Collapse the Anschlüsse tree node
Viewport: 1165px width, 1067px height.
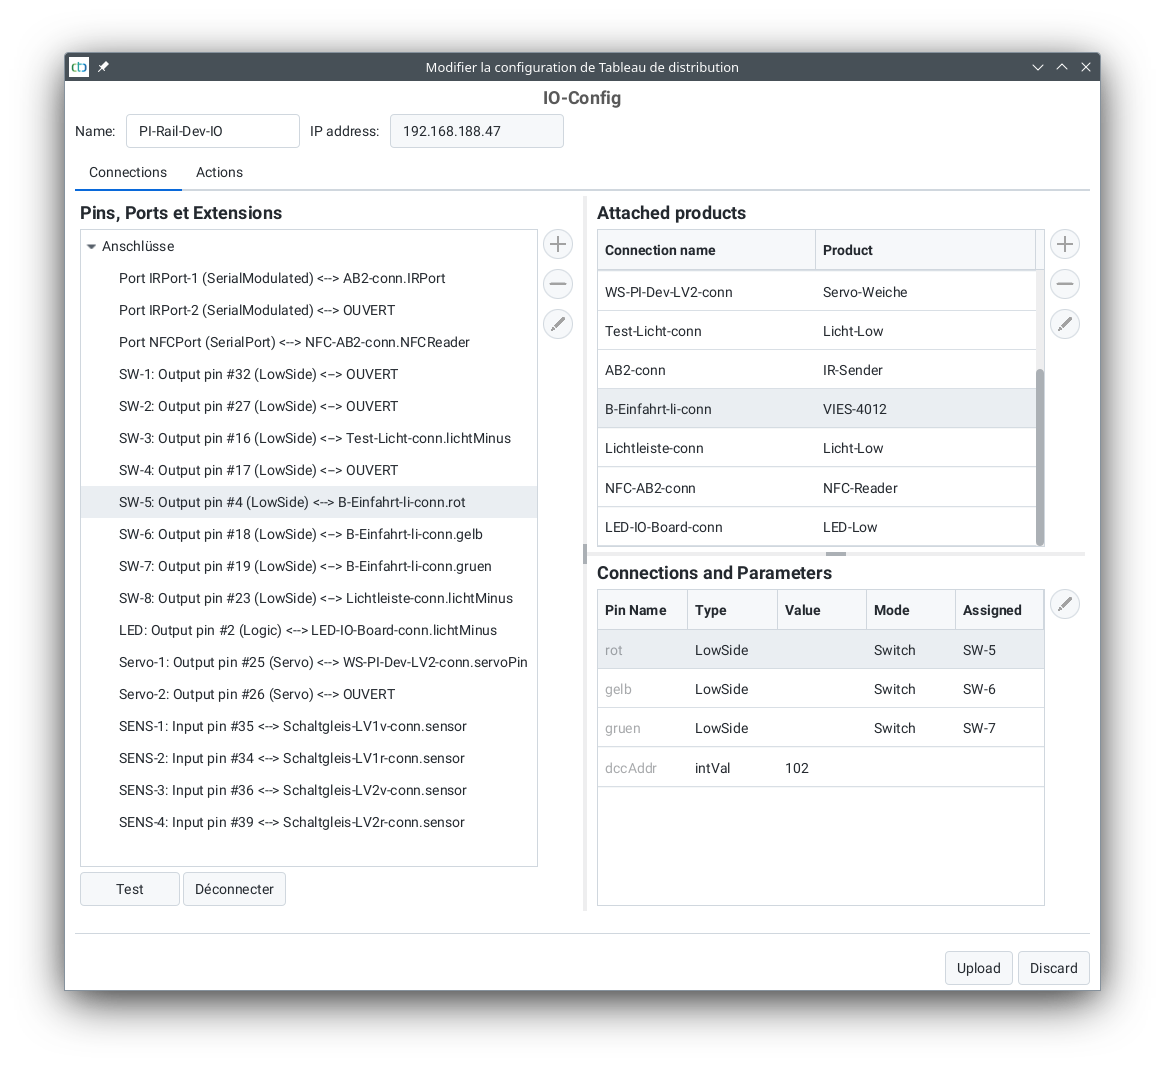[x=92, y=247]
